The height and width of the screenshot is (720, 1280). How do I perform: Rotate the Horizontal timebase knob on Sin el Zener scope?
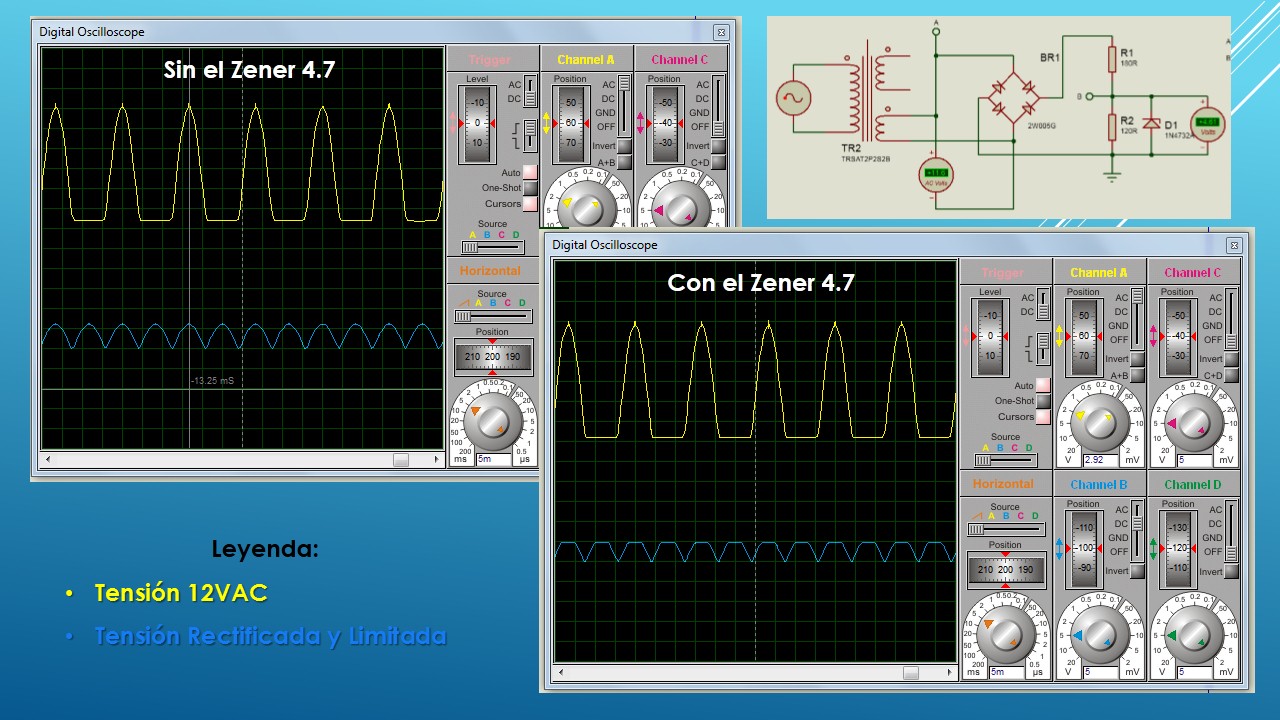pos(493,420)
